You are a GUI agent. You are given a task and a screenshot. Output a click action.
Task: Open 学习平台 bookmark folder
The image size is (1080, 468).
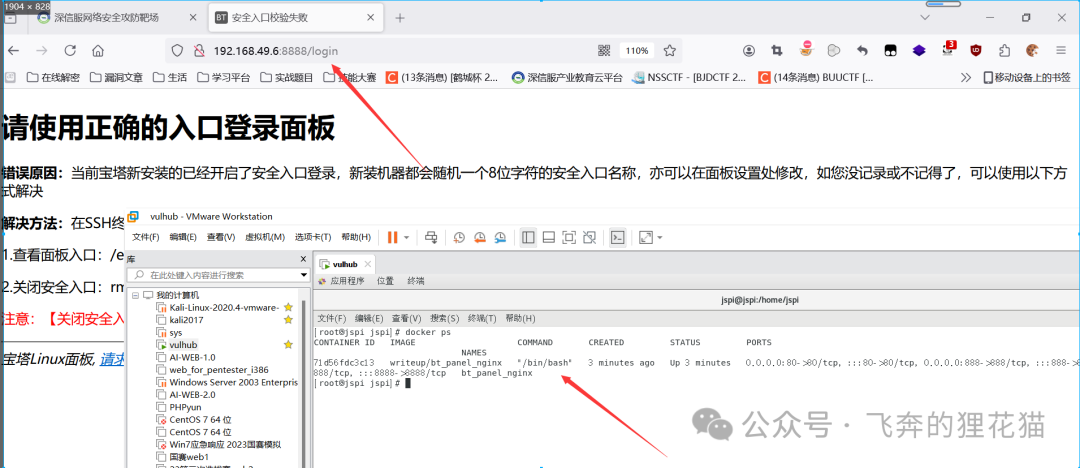(x=224, y=77)
